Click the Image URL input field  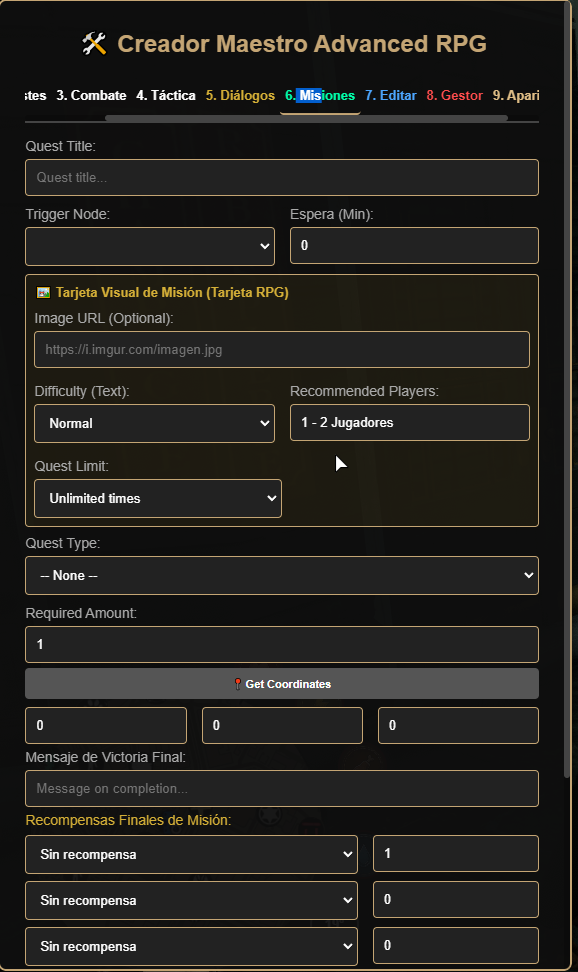point(282,349)
